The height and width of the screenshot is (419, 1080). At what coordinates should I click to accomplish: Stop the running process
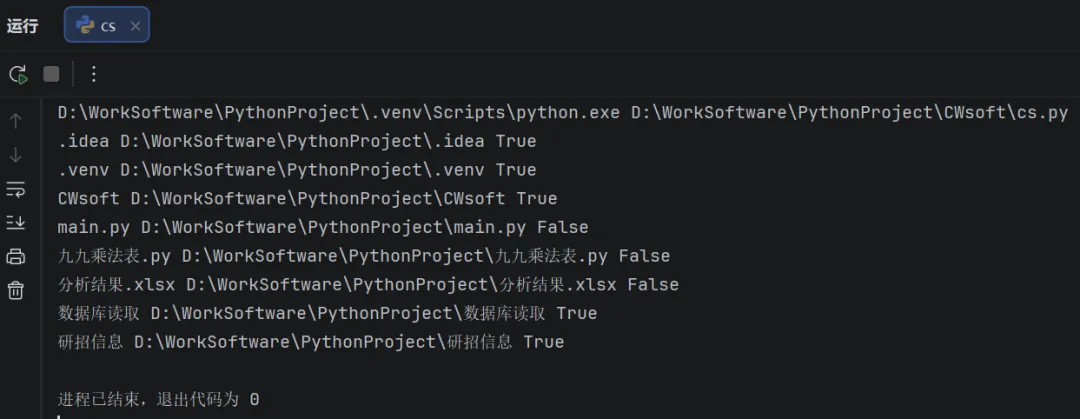[51, 74]
